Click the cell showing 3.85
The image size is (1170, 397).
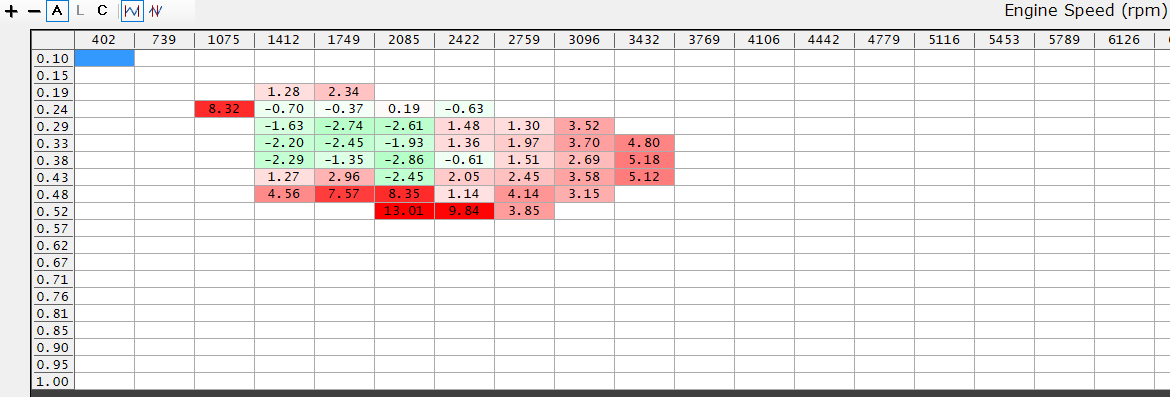pyautogui.click(x=524, y=211)
